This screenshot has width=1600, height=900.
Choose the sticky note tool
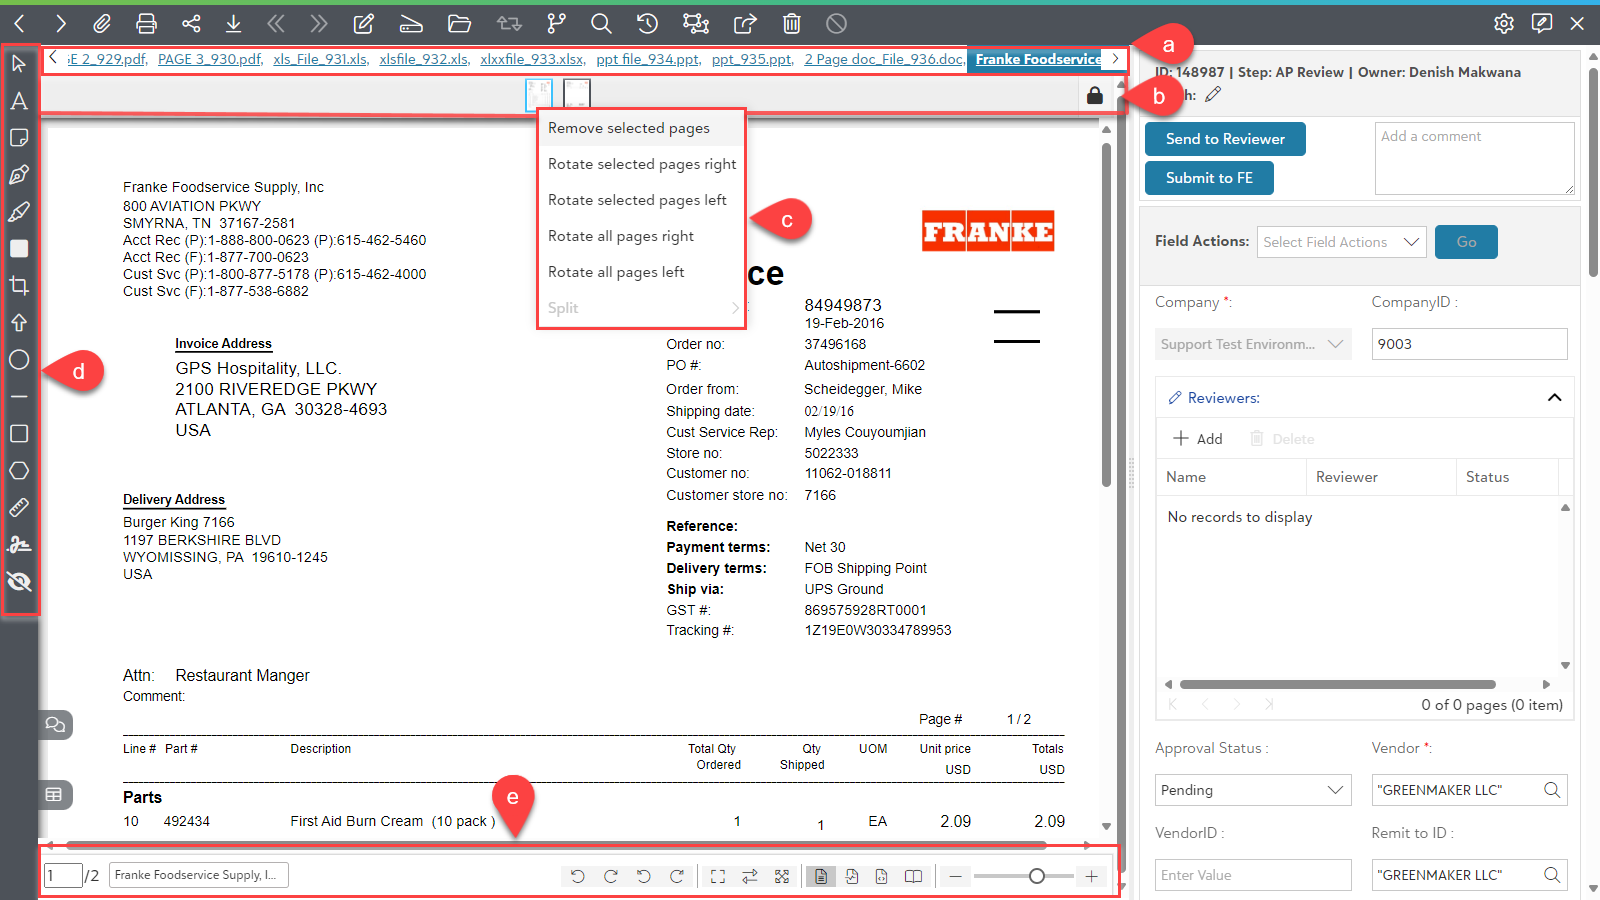pyautogui.click(x=19, y=138)
